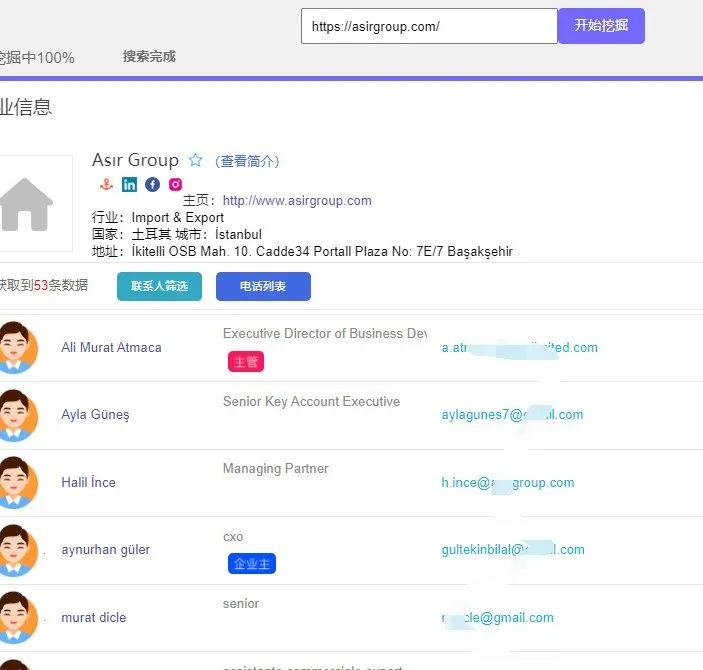Click the Managing Partner title
The image size is (703, 670).
click(x=276, y=469)
